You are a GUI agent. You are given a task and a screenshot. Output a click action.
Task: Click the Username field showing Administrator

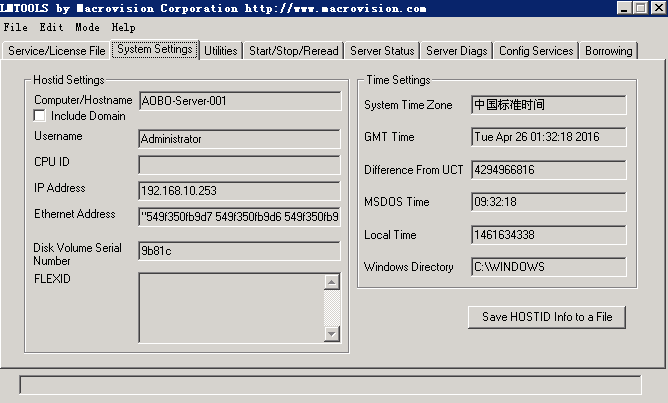tap(239, 139)
